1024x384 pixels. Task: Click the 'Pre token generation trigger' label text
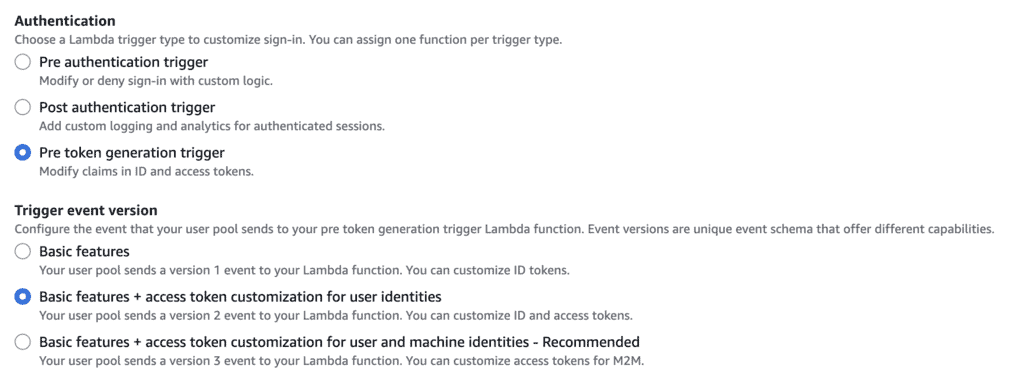click(x=131, y=153)
